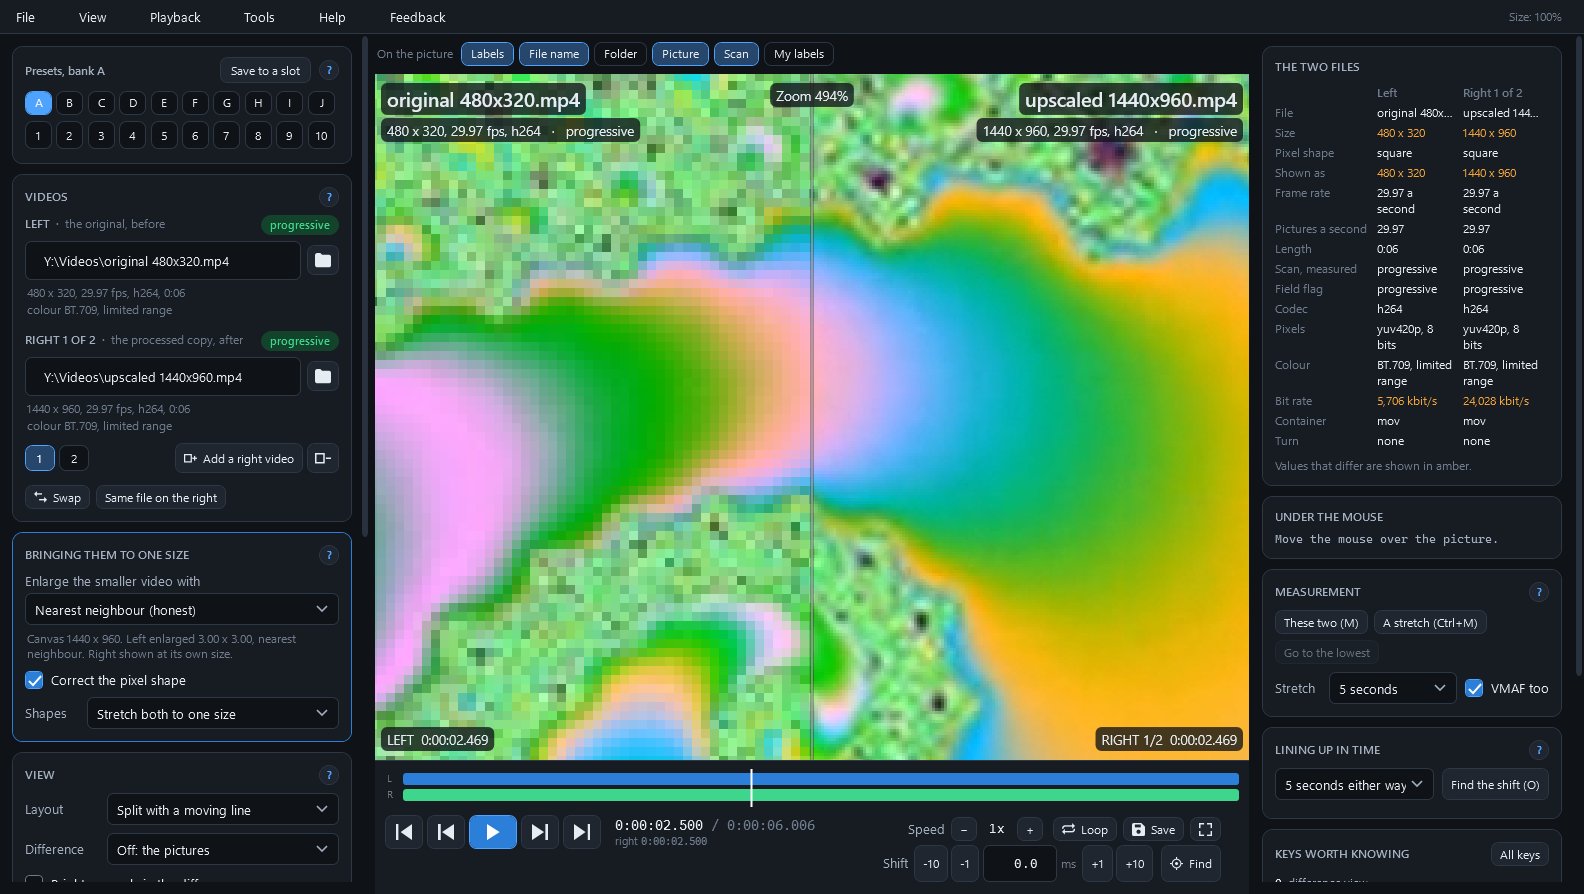
Task: Open help for Bringing them to one size
Action: [x=329, y=555]
